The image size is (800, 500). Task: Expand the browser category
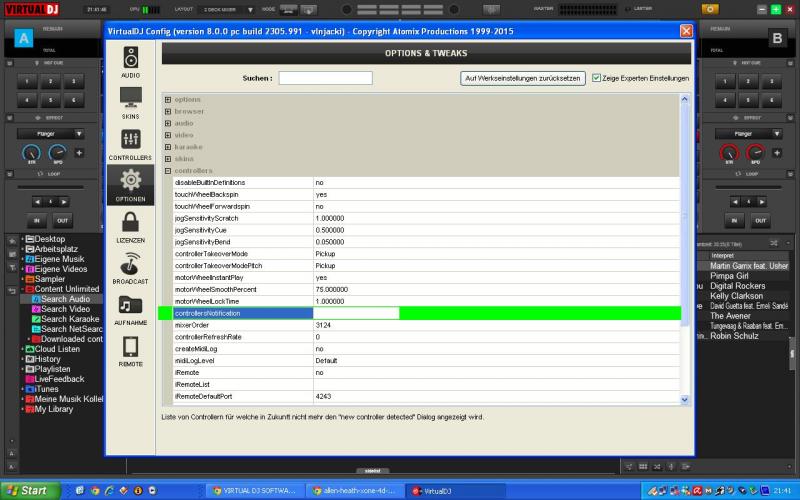click(168, 111)
